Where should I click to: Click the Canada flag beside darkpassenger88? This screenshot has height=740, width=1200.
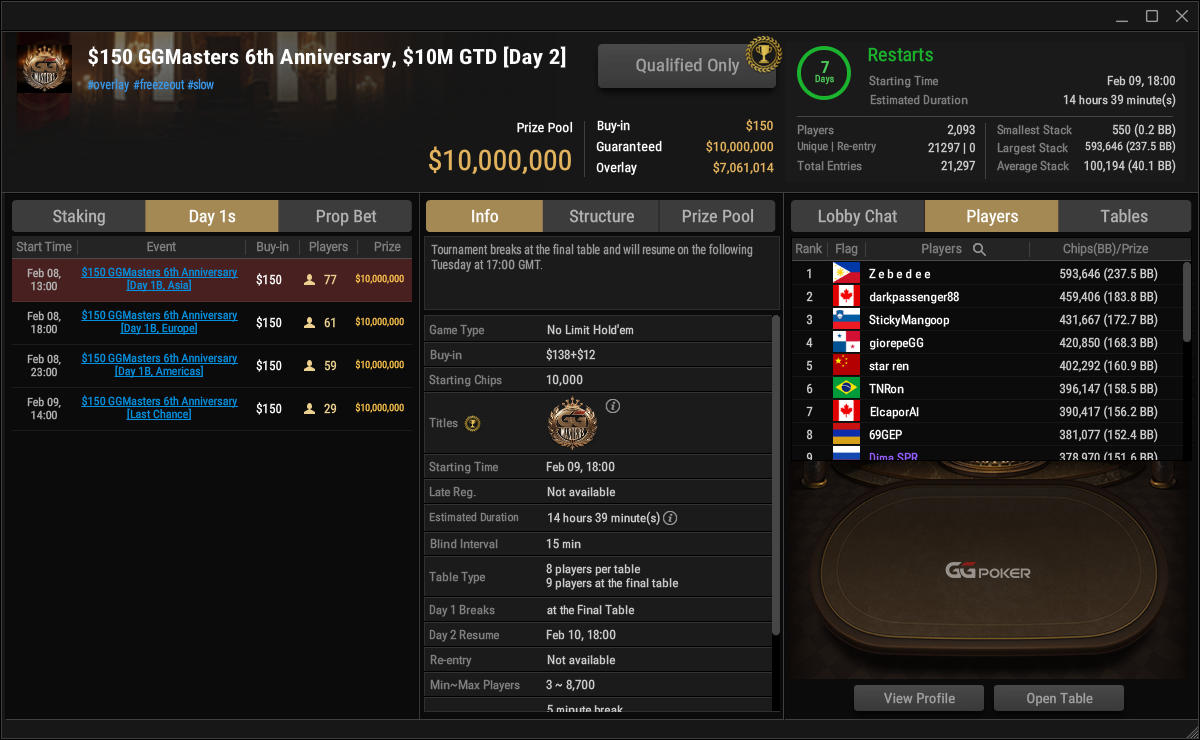click(846, 297)
